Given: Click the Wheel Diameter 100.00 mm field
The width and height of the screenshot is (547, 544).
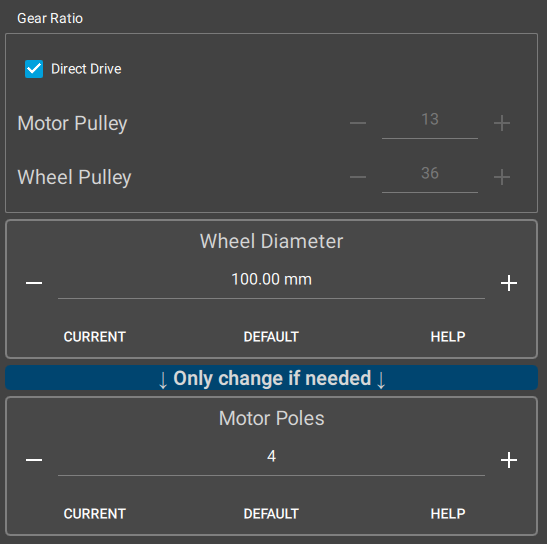Looking at the screenshot, I should pyautogui.click(x=271, y=283).
